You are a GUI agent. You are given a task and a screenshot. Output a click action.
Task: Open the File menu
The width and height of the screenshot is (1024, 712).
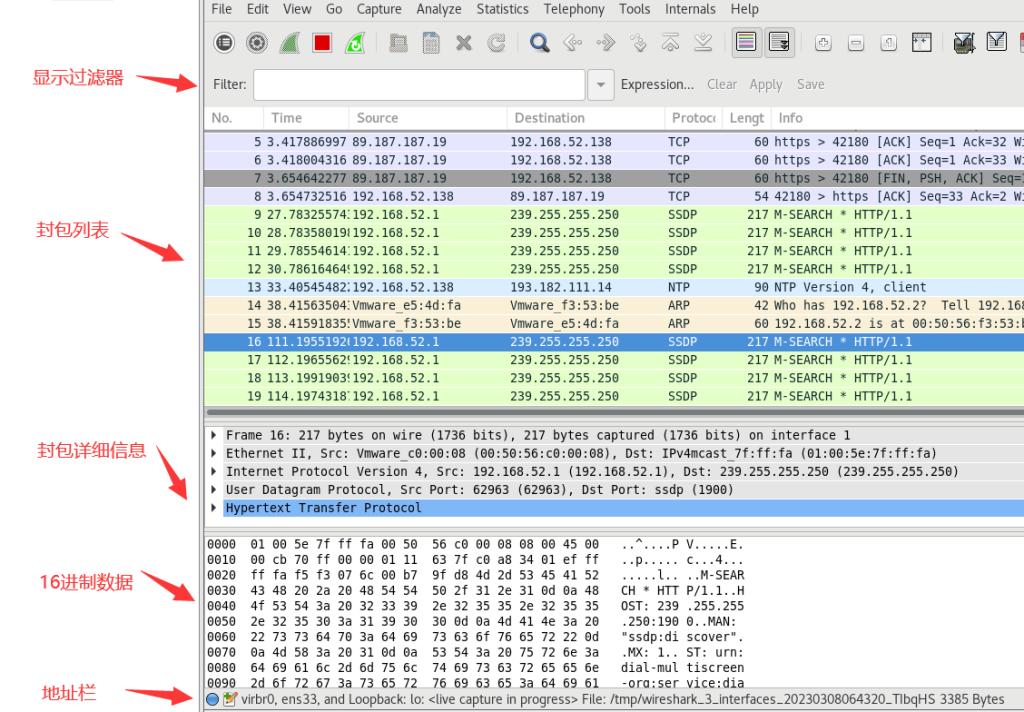pyautogui.click(x=221, y=9)
